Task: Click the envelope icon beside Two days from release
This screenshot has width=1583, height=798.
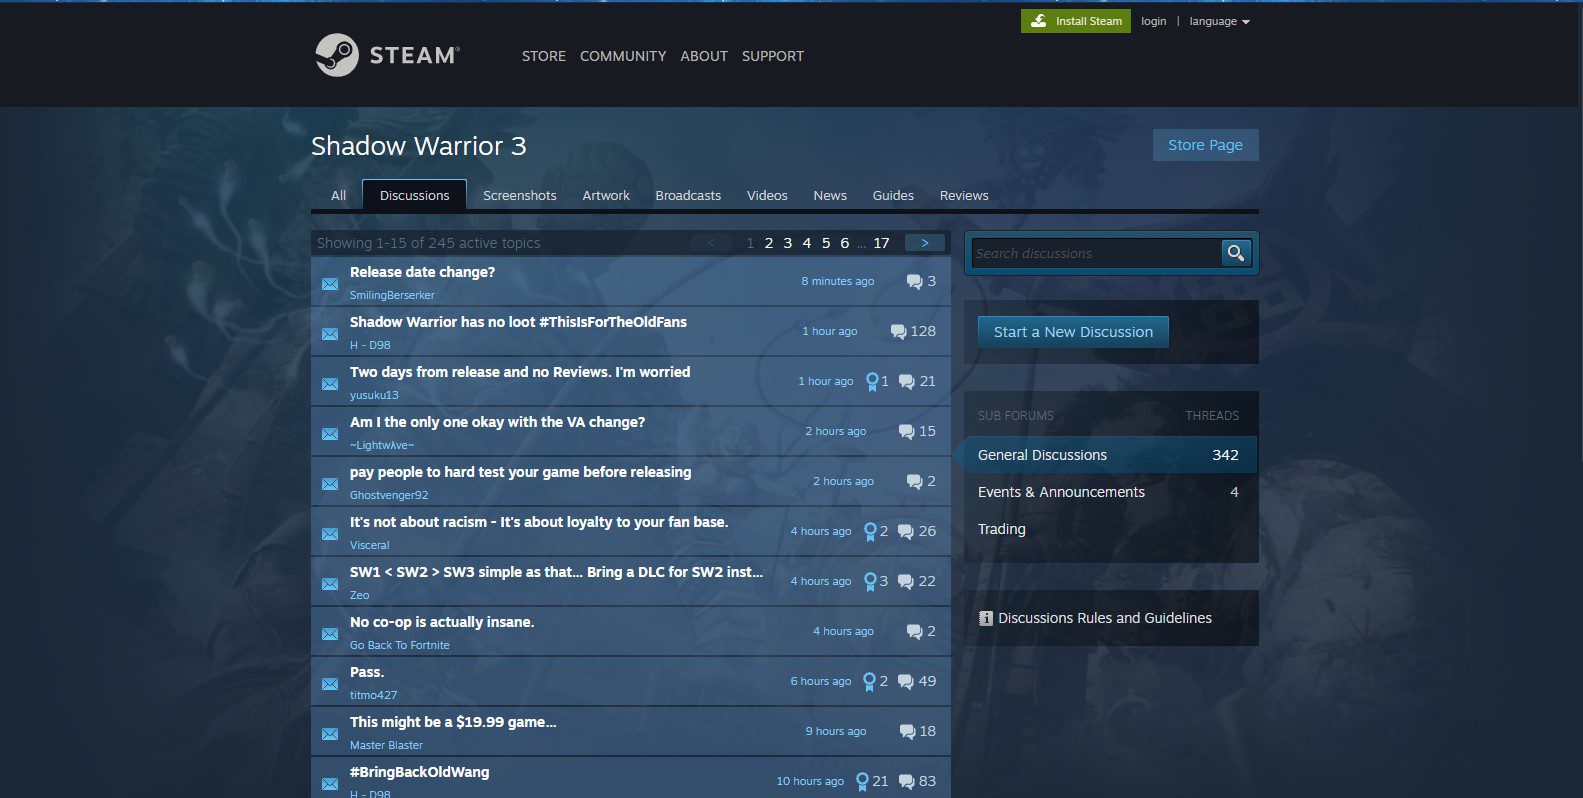Action: tap(329, 384)
